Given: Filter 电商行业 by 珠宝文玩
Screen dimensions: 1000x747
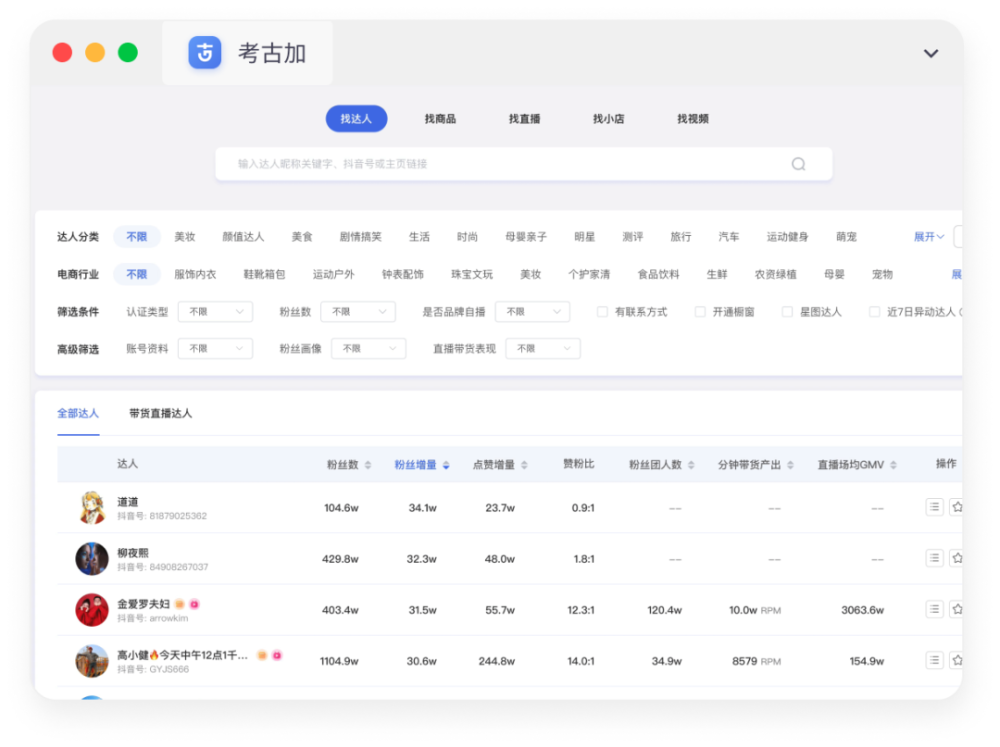Looking at the screenshot, I should (x=472, y=274).
